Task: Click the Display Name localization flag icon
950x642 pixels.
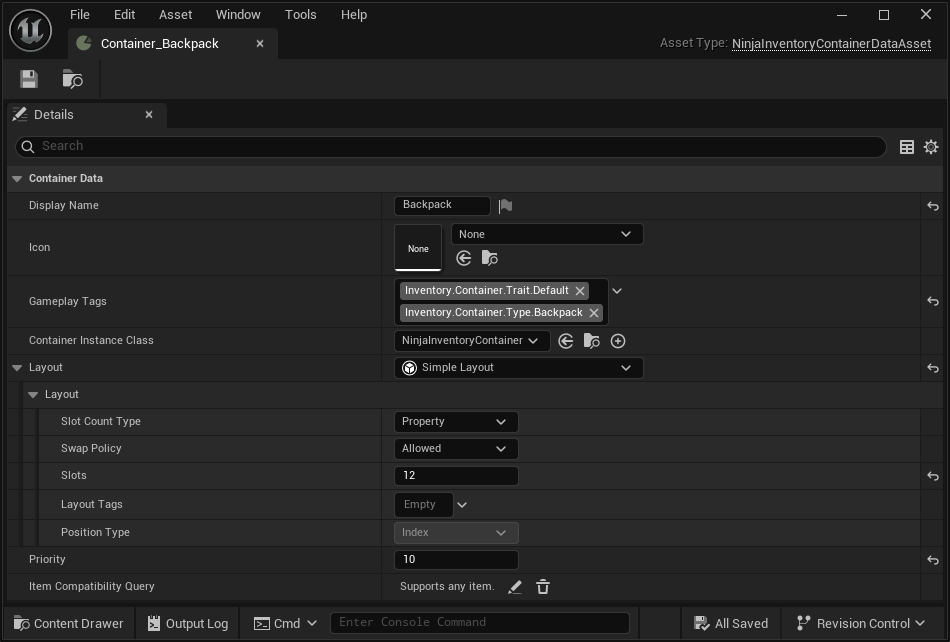Action: coord(505,206)
